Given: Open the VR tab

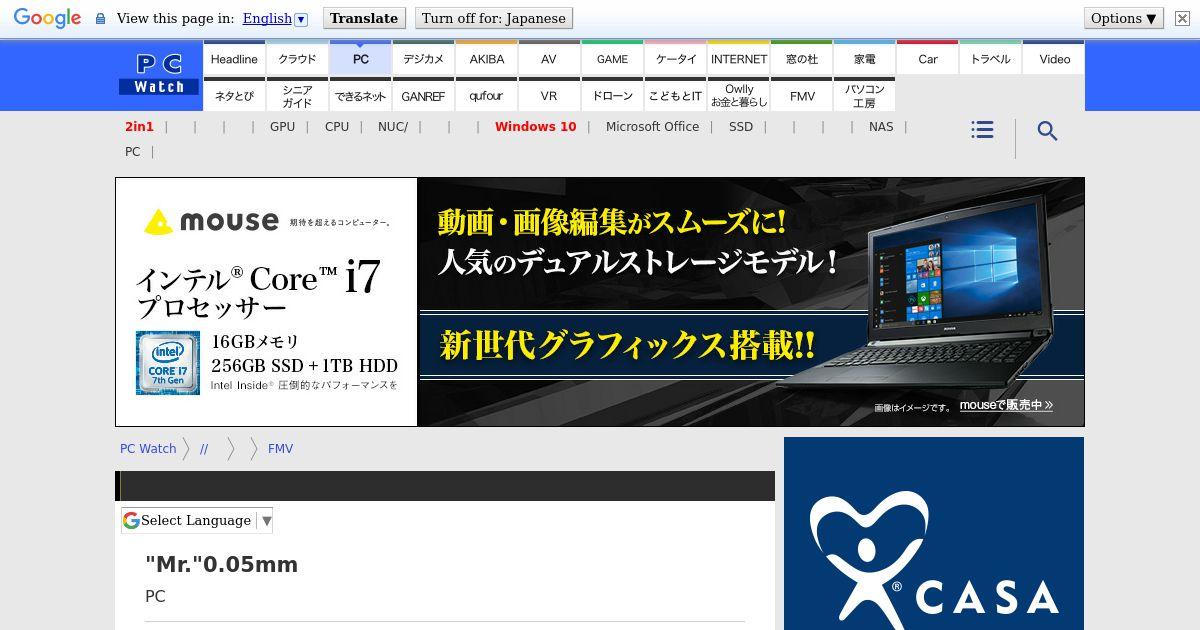Looking at the screenshot, I should 549,95.
